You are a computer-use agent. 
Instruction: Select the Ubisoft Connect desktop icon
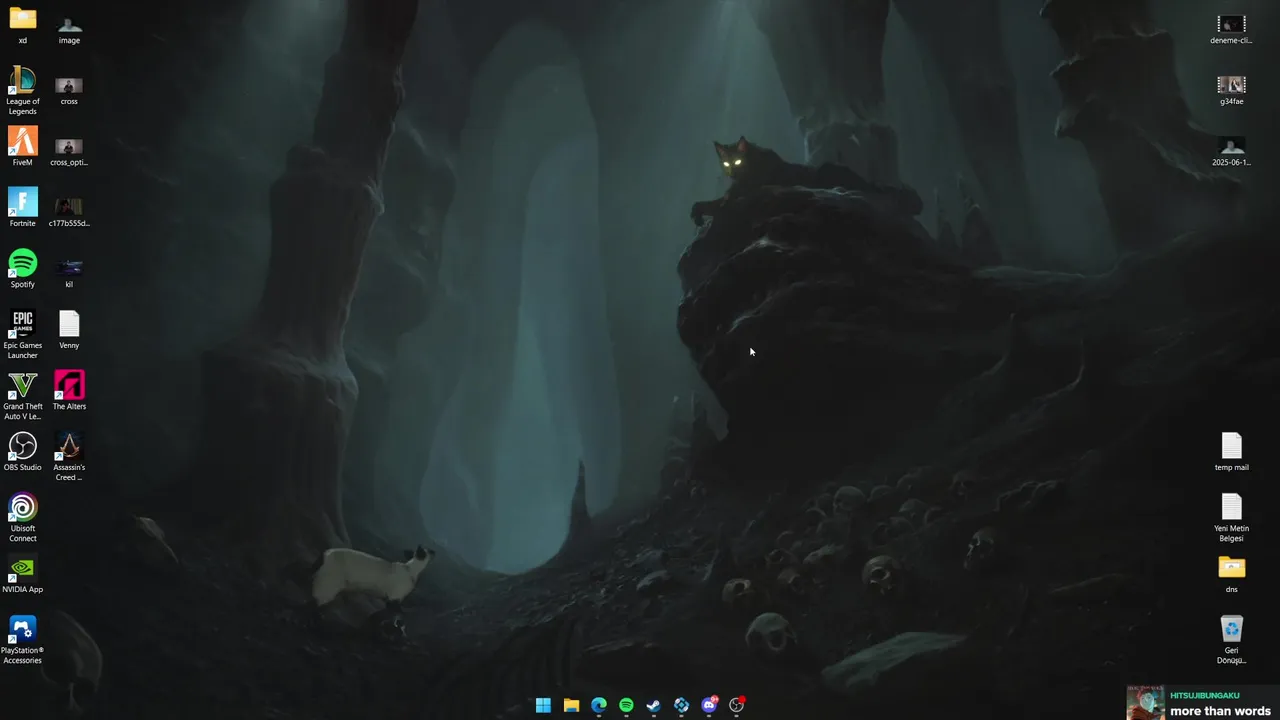tap(23, 517)
